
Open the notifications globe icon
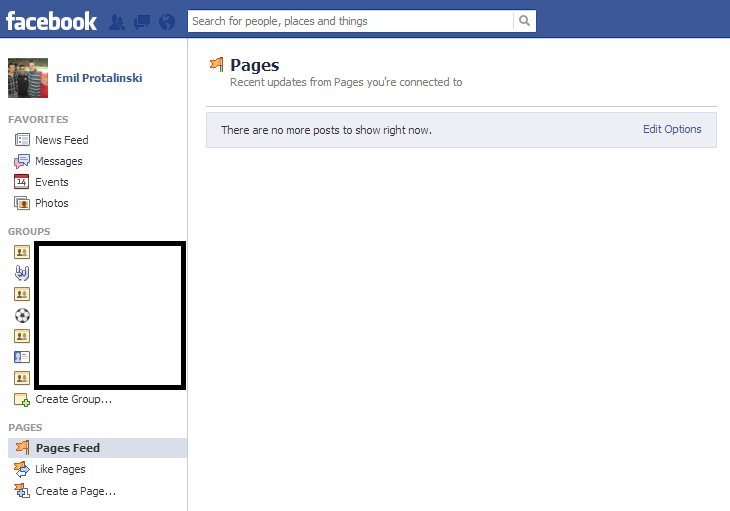point(167,22)
